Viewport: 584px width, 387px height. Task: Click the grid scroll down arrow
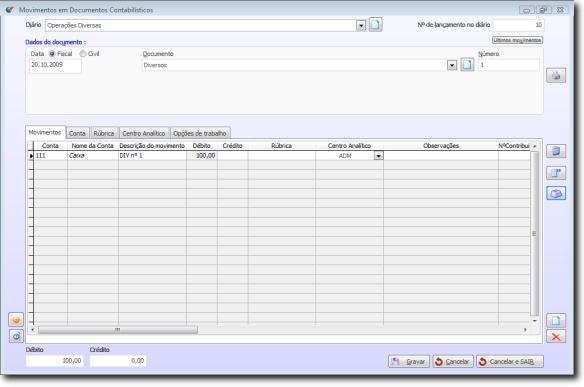(534, 321)
